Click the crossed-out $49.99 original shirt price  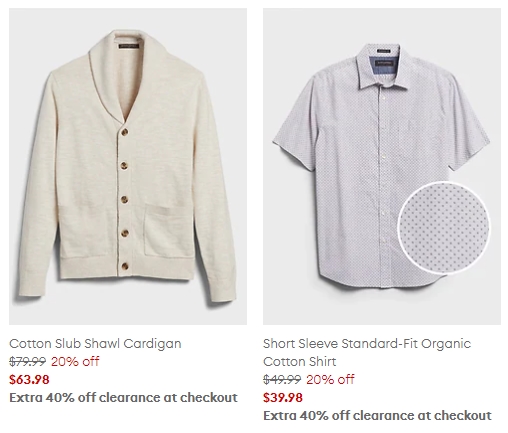point(282,379)
